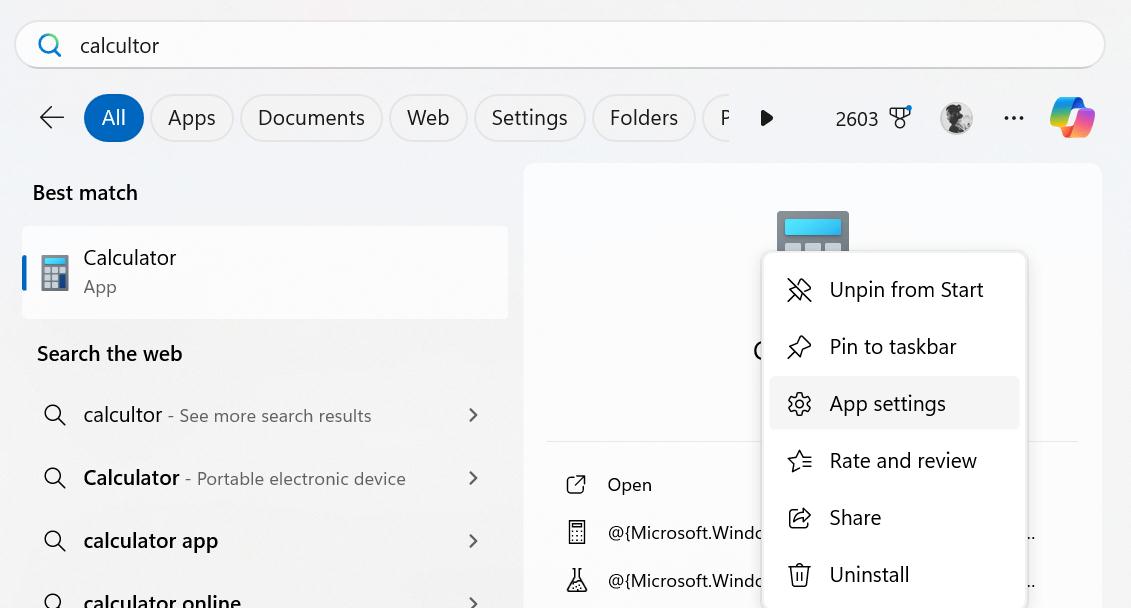This screenshot has height=608, width=1131.
Task: Open Copilot from the search bar
Action: [1071, 117]
